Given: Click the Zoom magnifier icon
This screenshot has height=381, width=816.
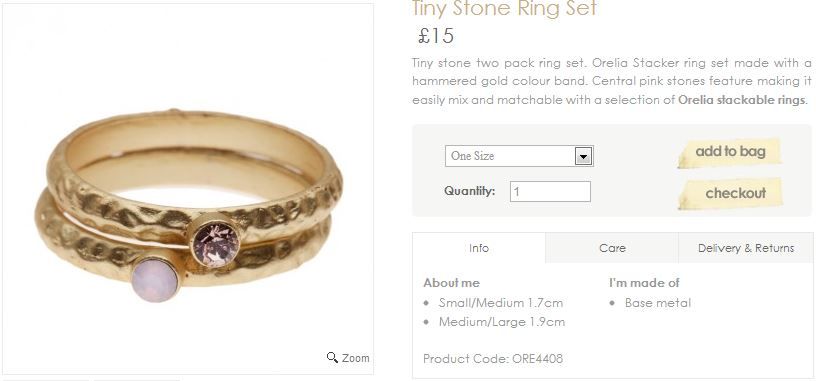Looking at the screenshot, I should tap(332, 358).
